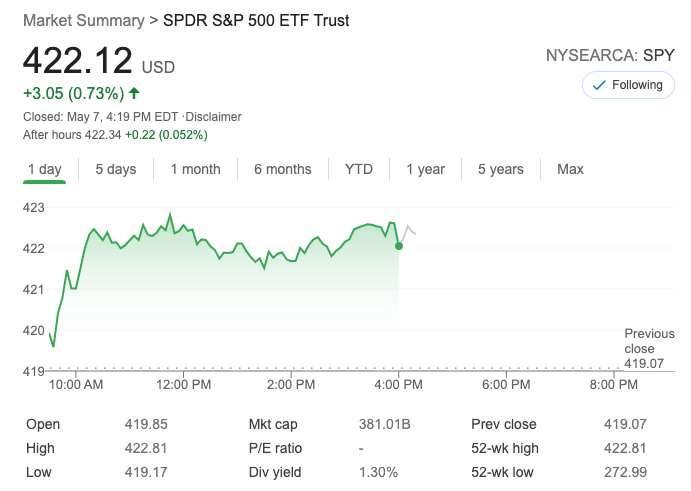Open the Disclaimer link
The image size is (691, 491).
214,117
